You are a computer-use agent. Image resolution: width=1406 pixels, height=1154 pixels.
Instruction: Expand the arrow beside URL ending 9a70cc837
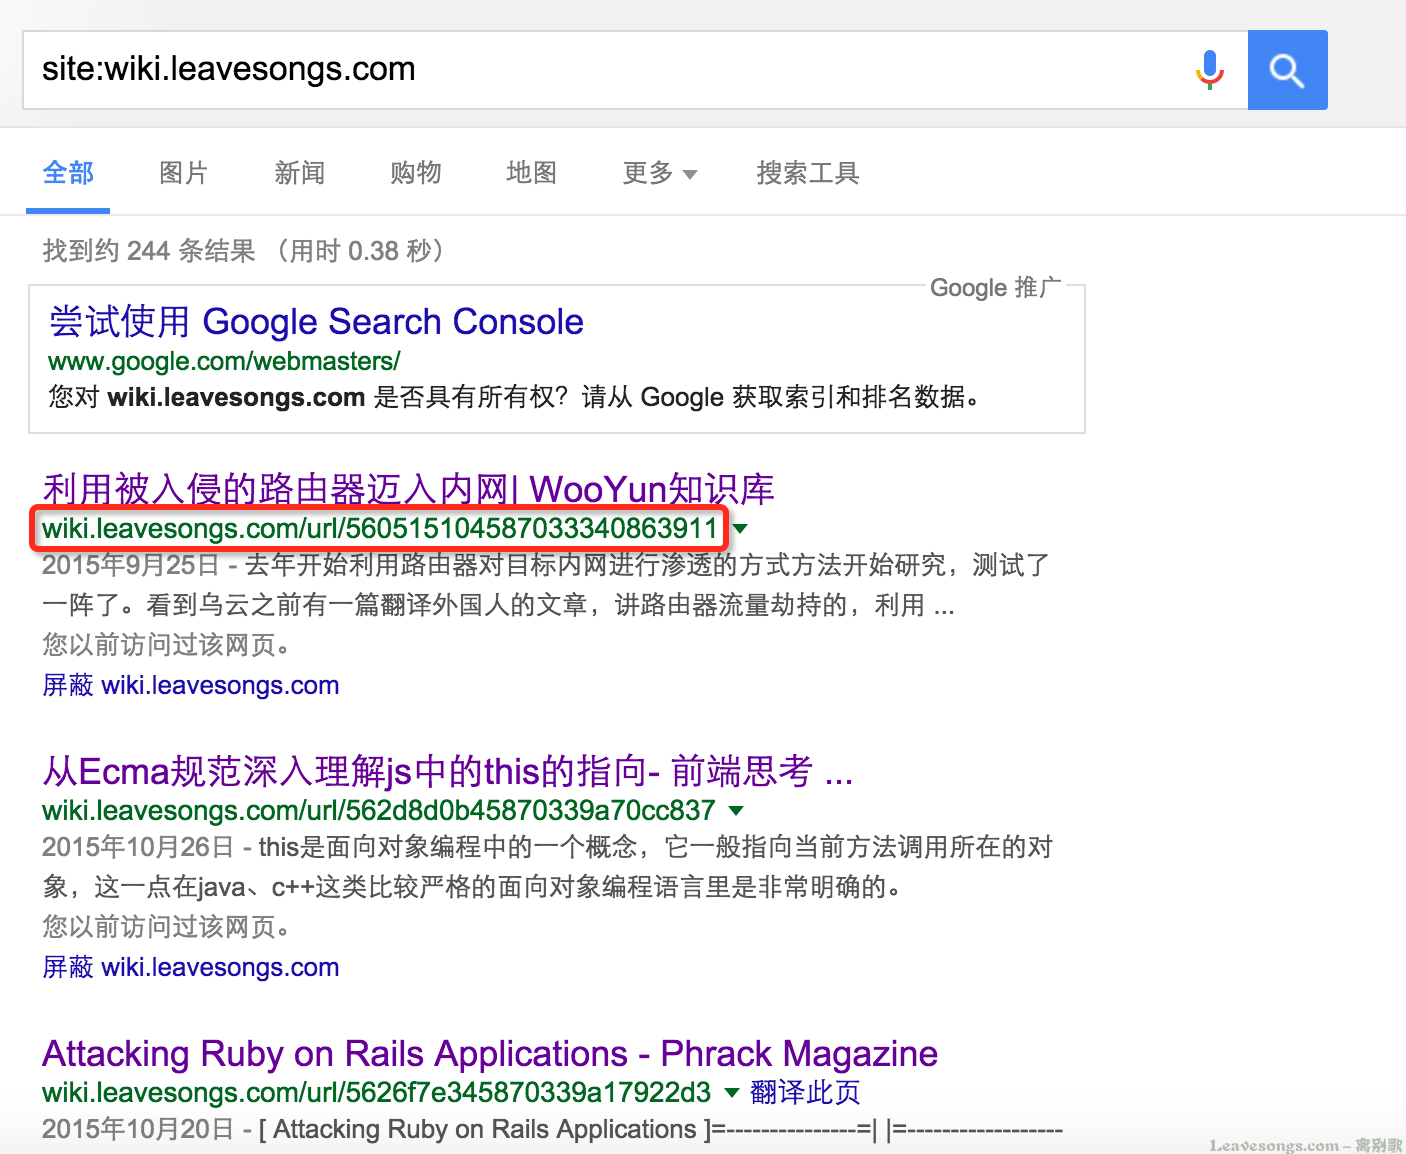click(x=737, y=810)
